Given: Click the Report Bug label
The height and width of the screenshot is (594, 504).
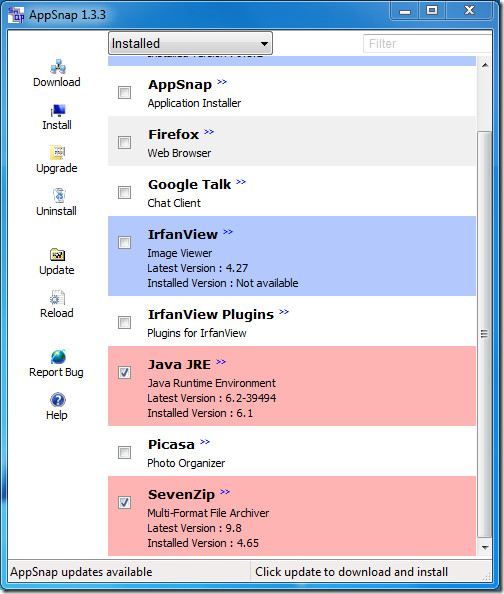Looking at the screenshot, I should pyautogui.click(x=56, y=372).
